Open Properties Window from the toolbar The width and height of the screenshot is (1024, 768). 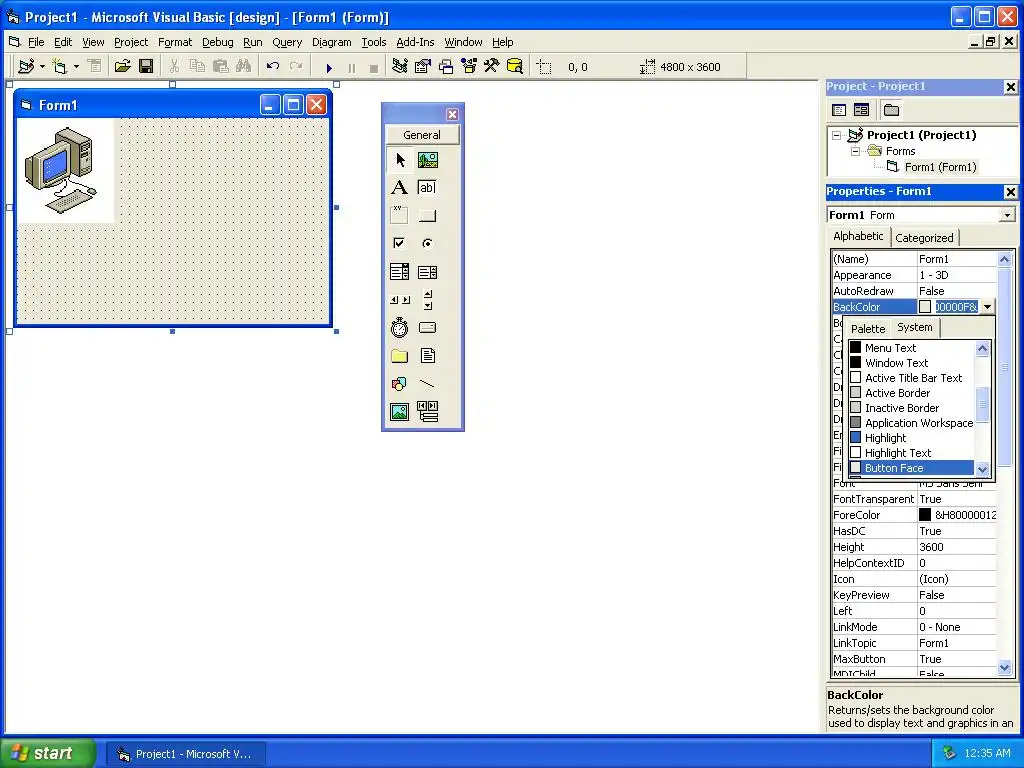coord(423,67)
